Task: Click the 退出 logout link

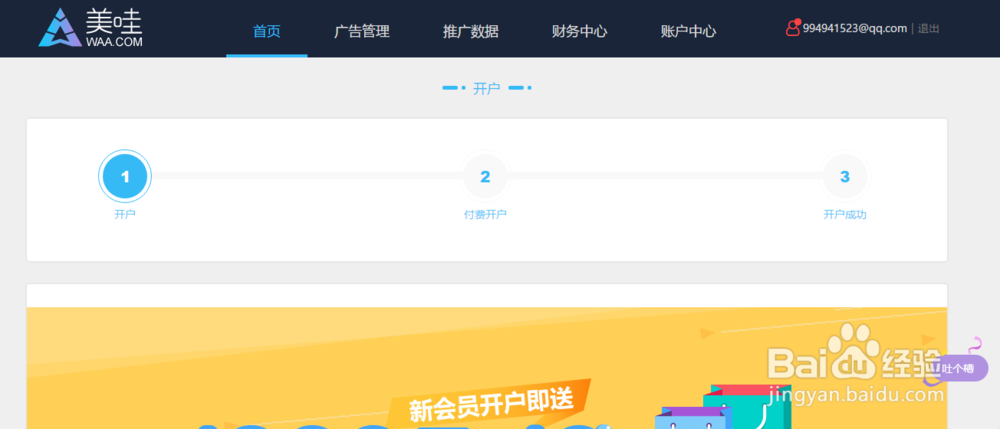Action: pyautogui.click(x=929, y=29)
